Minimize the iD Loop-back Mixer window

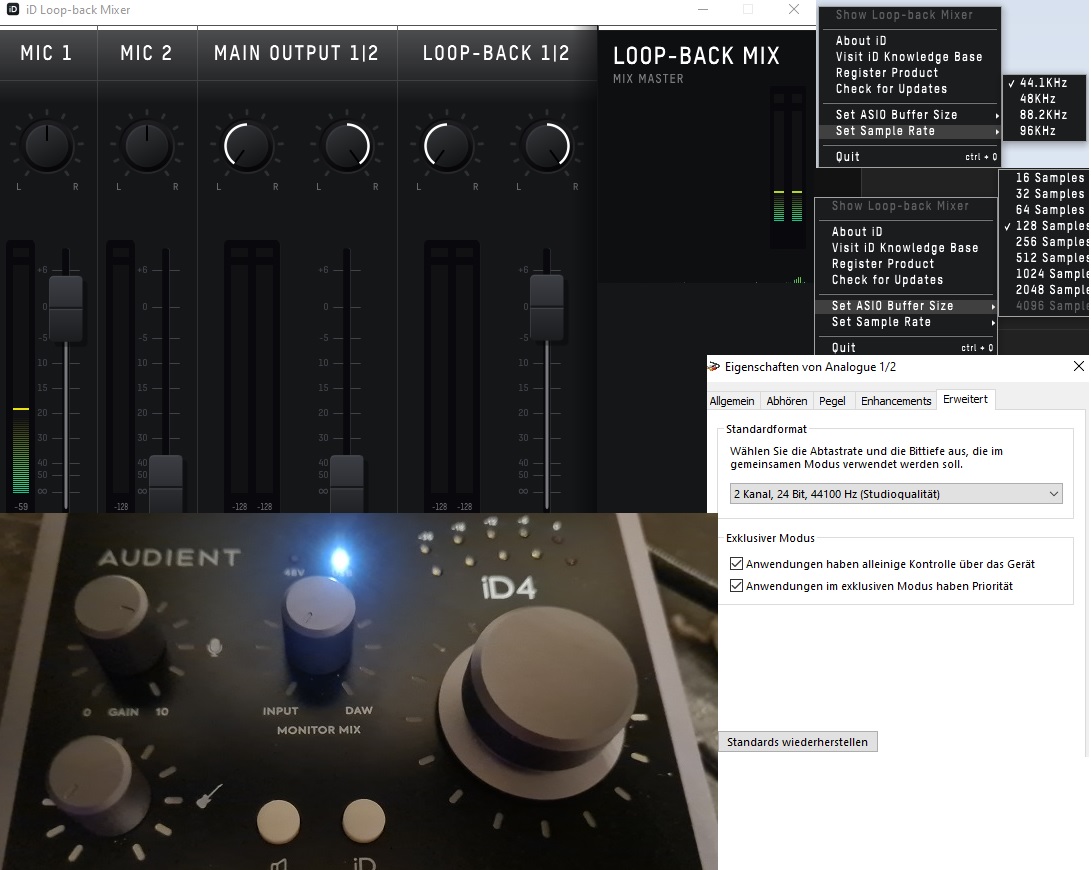pos(703,10)
